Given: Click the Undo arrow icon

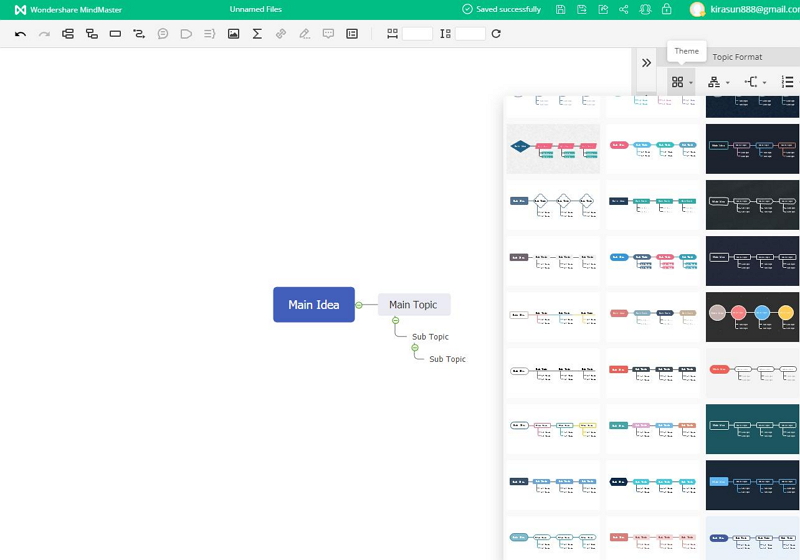Looking at the screenshot, I should click(20, 34).
